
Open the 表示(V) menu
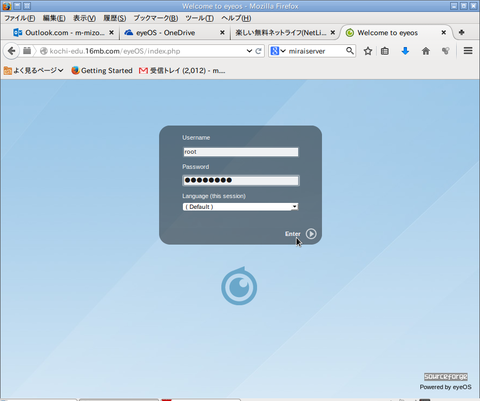coord(84,18)
